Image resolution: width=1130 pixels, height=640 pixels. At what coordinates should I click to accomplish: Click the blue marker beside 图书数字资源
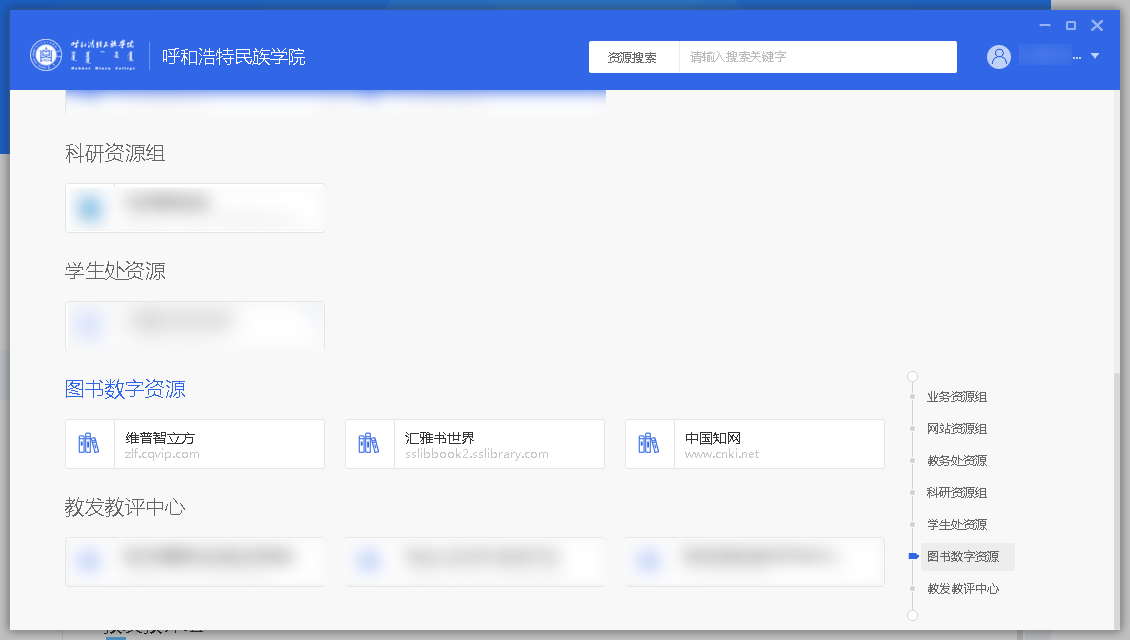913,556
